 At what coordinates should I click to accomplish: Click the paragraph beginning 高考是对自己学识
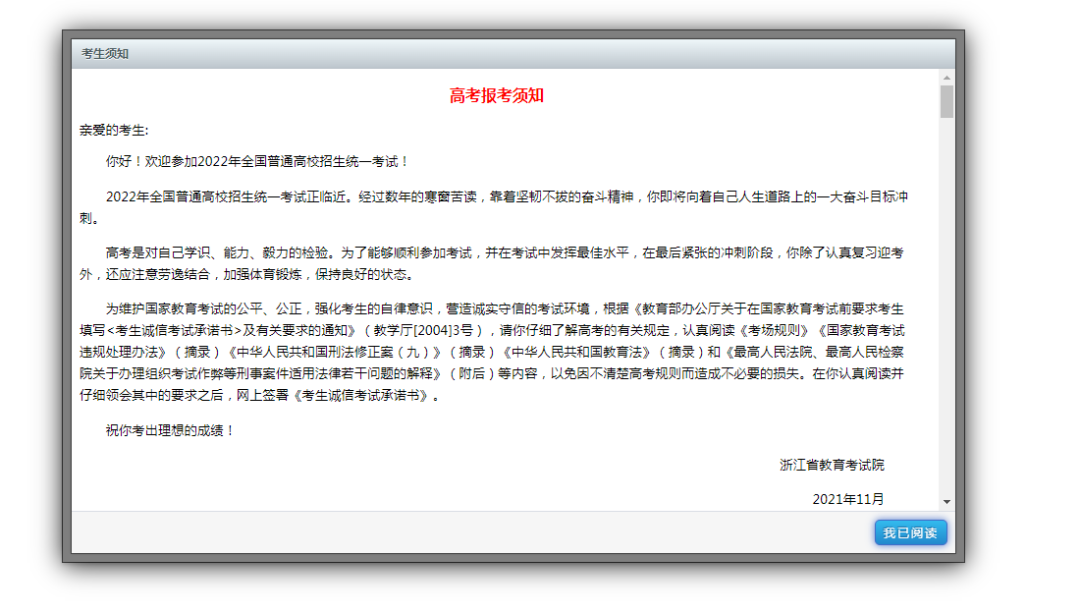pyautogui.click(x=500, y=253)
